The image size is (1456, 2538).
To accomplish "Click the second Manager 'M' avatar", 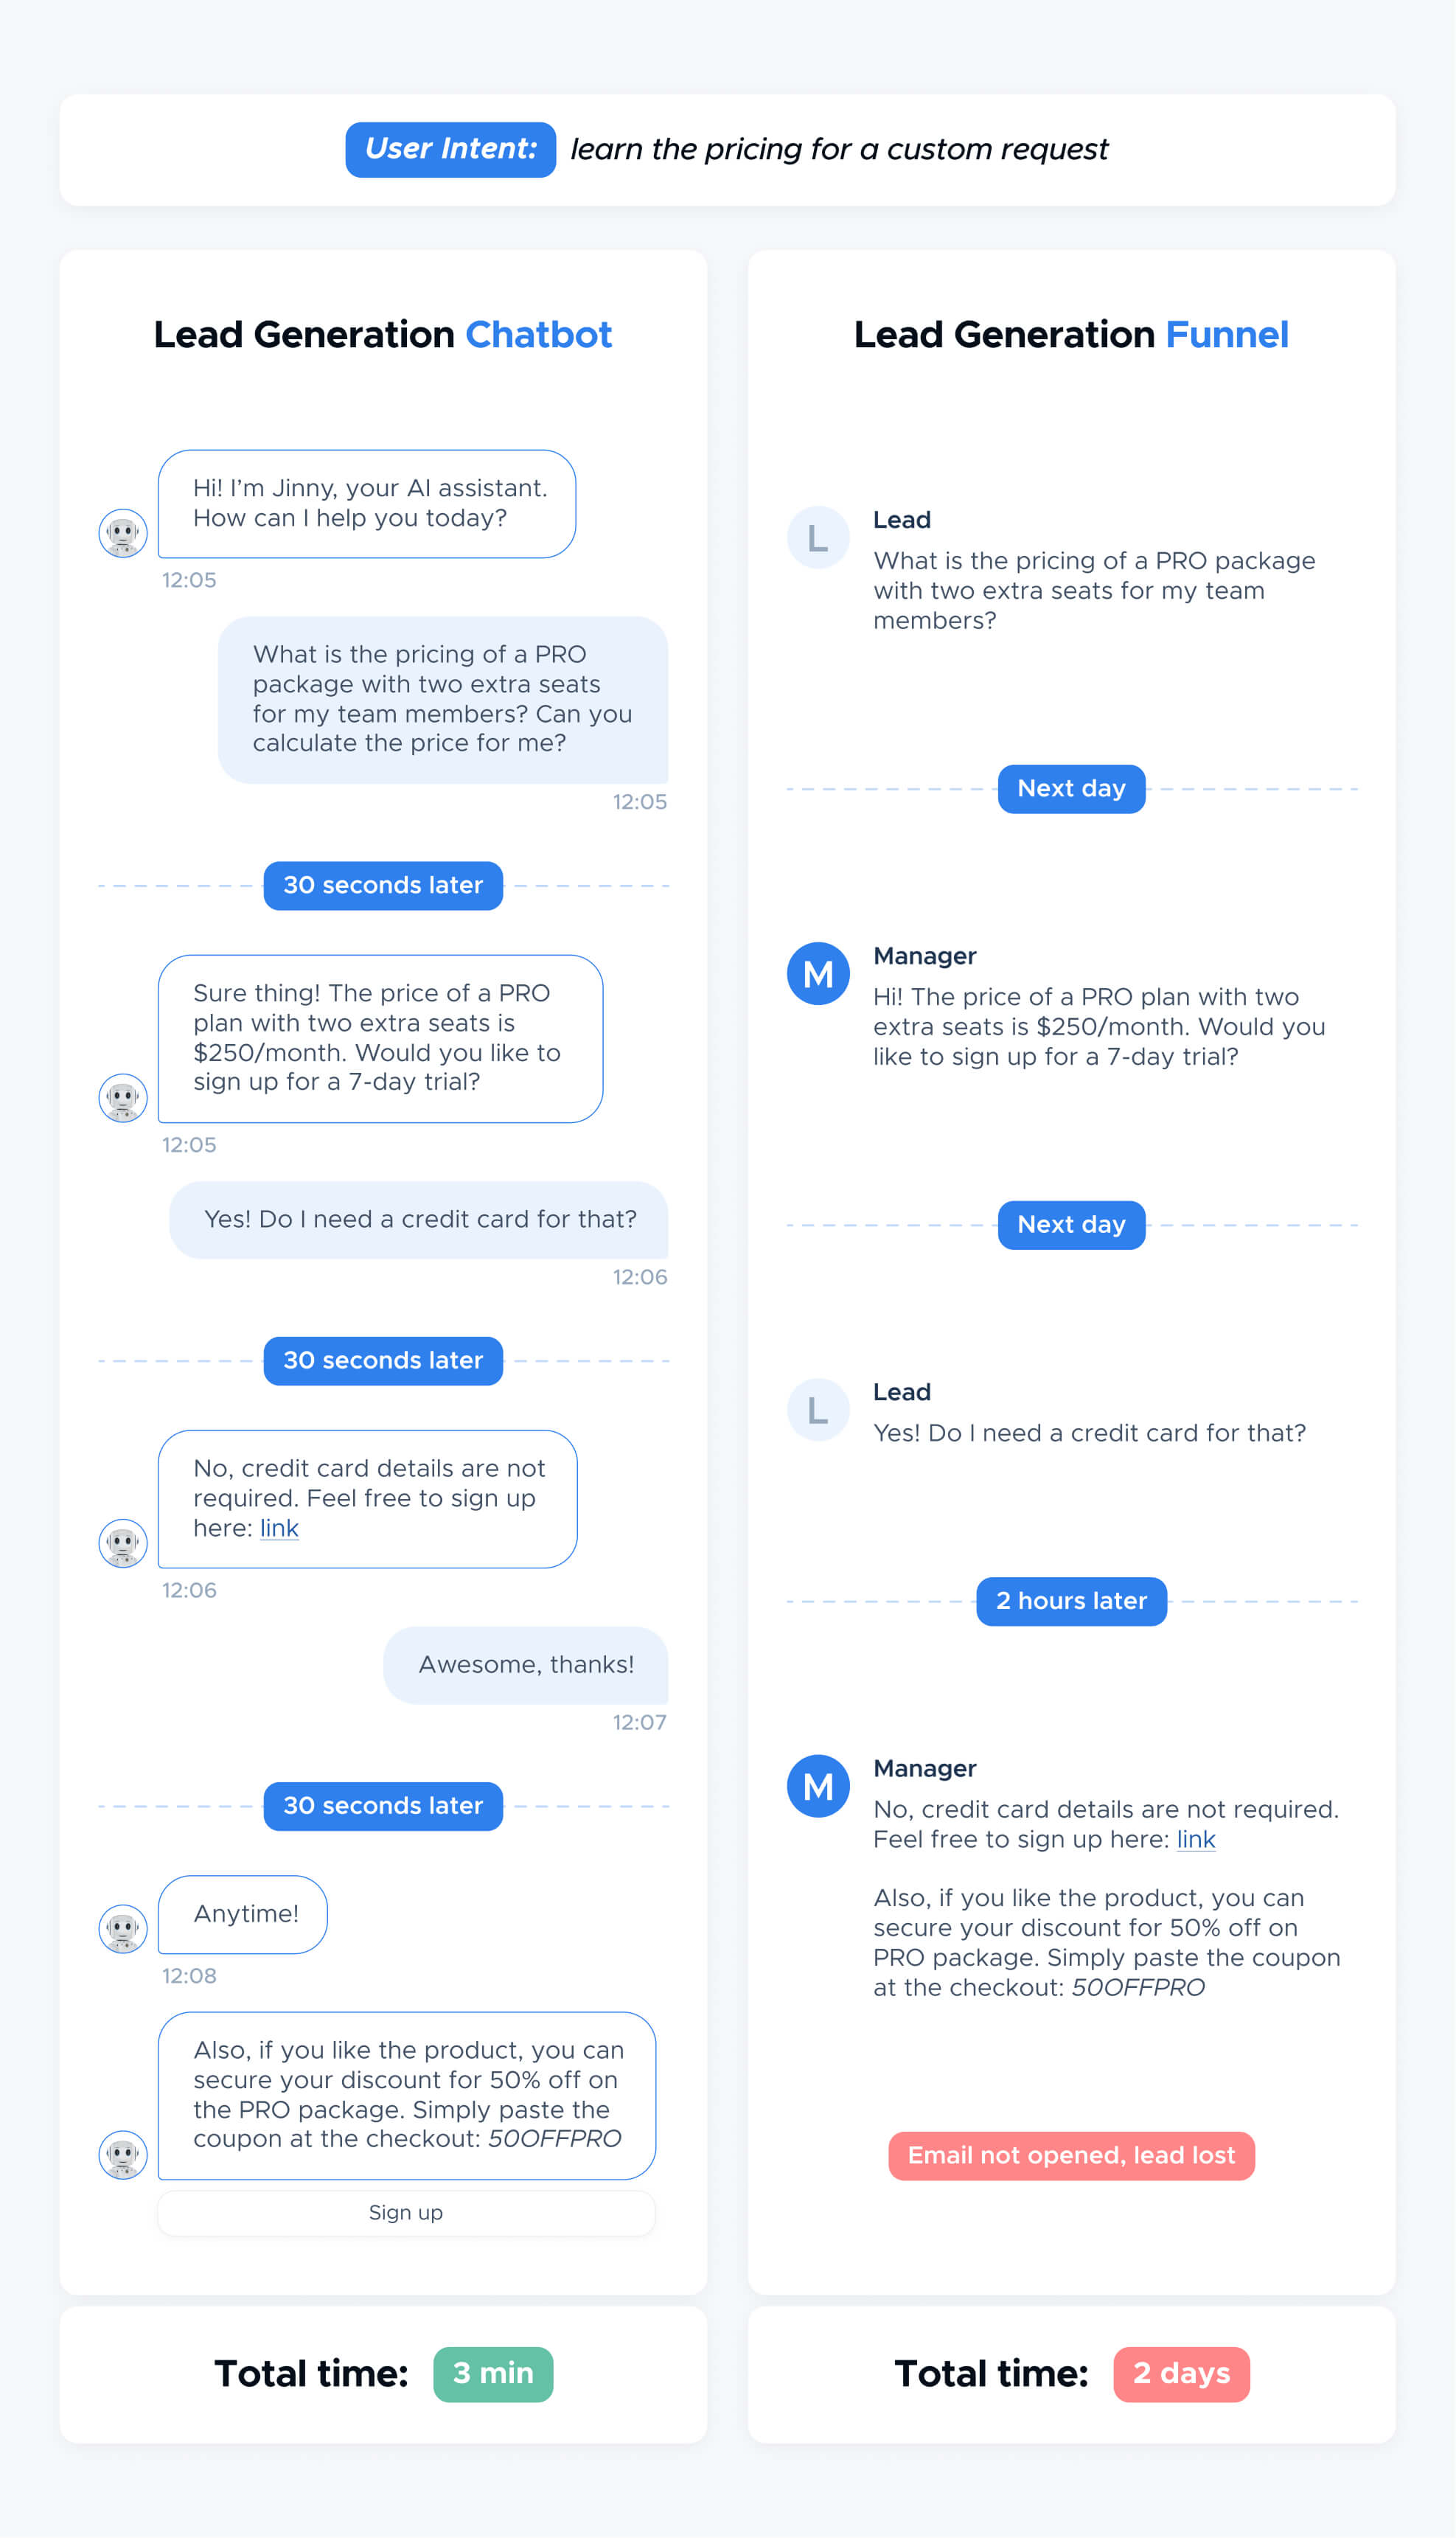I will click(x=818, y=1786).
